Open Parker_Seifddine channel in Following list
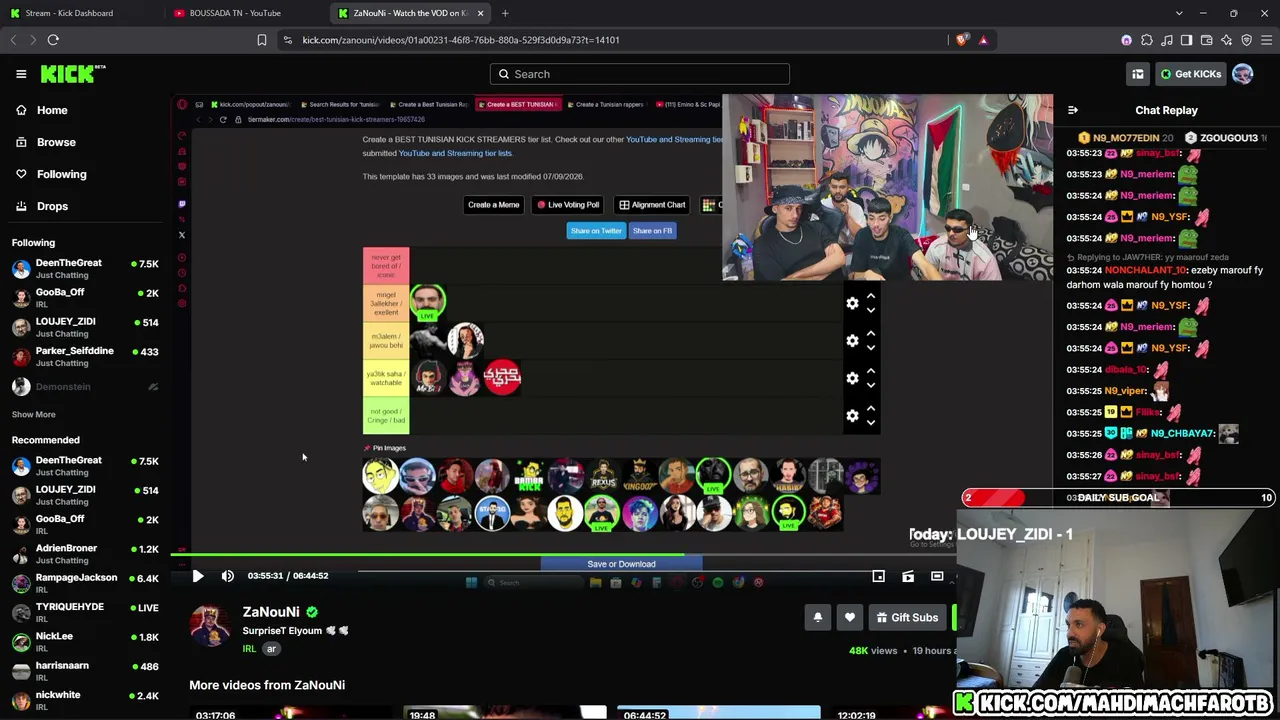This screenshot has height=720, width=1280. 85,357
